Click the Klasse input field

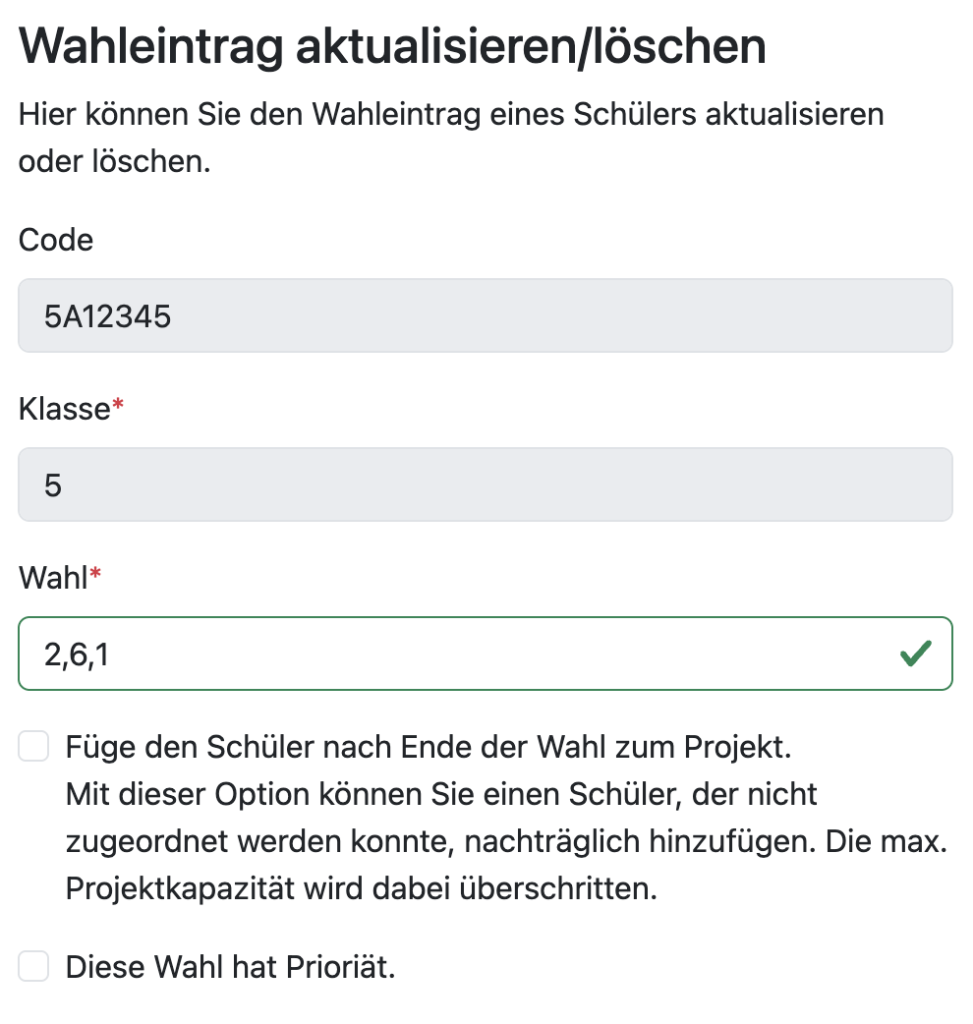pos(485,485)
